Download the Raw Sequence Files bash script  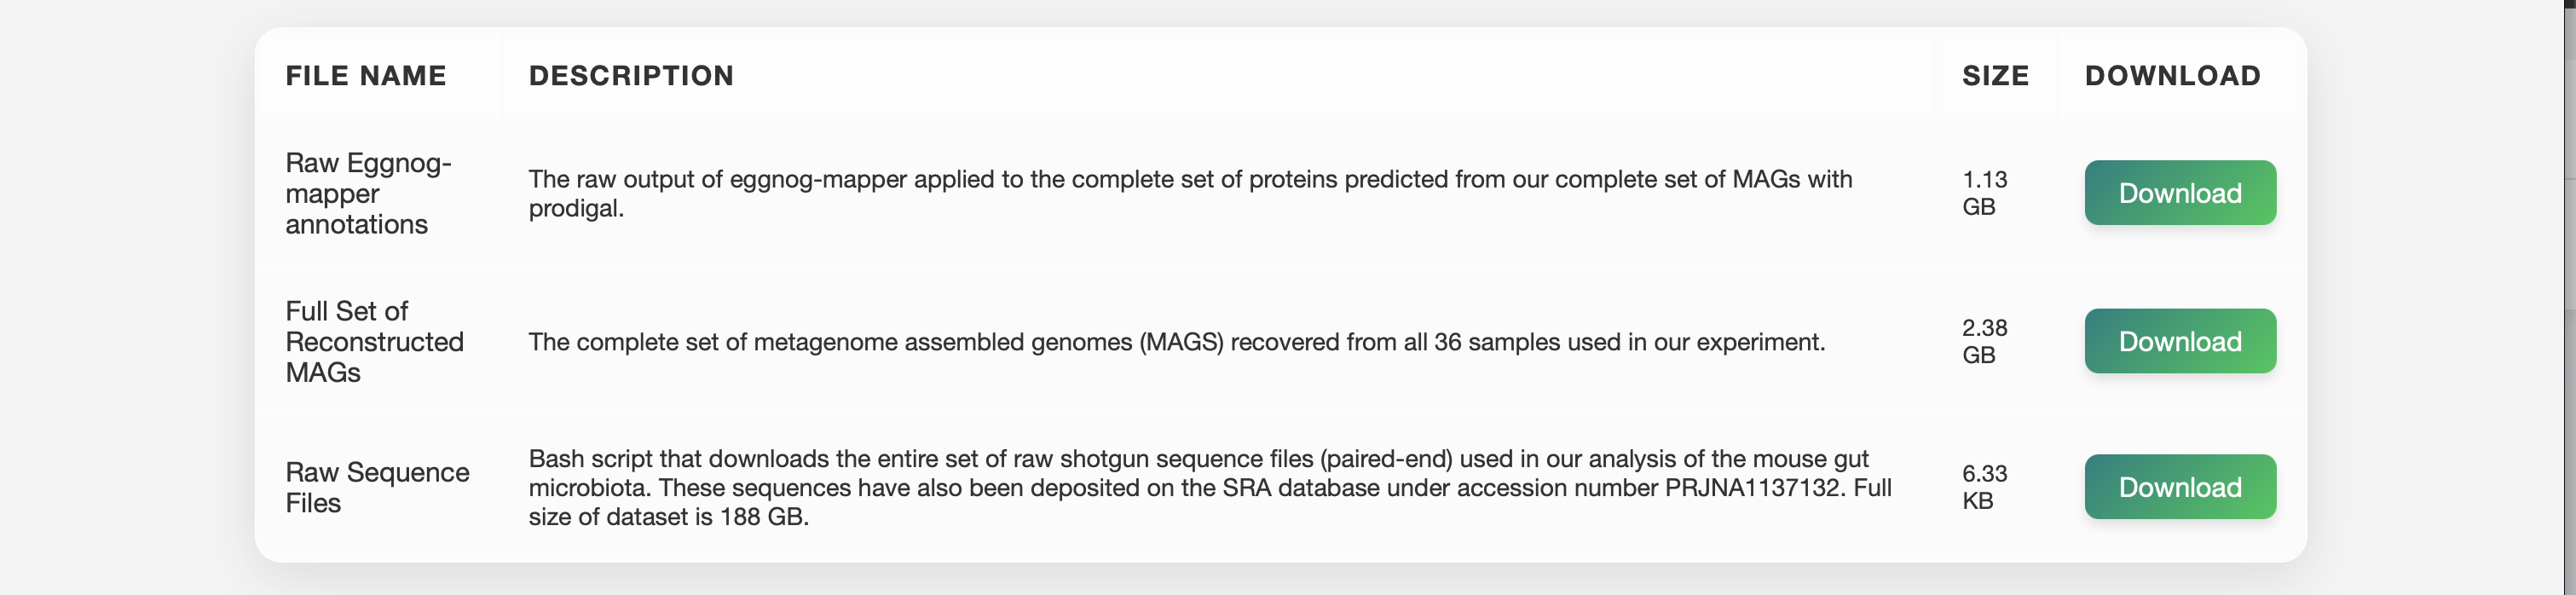[x=2179, y=487]
